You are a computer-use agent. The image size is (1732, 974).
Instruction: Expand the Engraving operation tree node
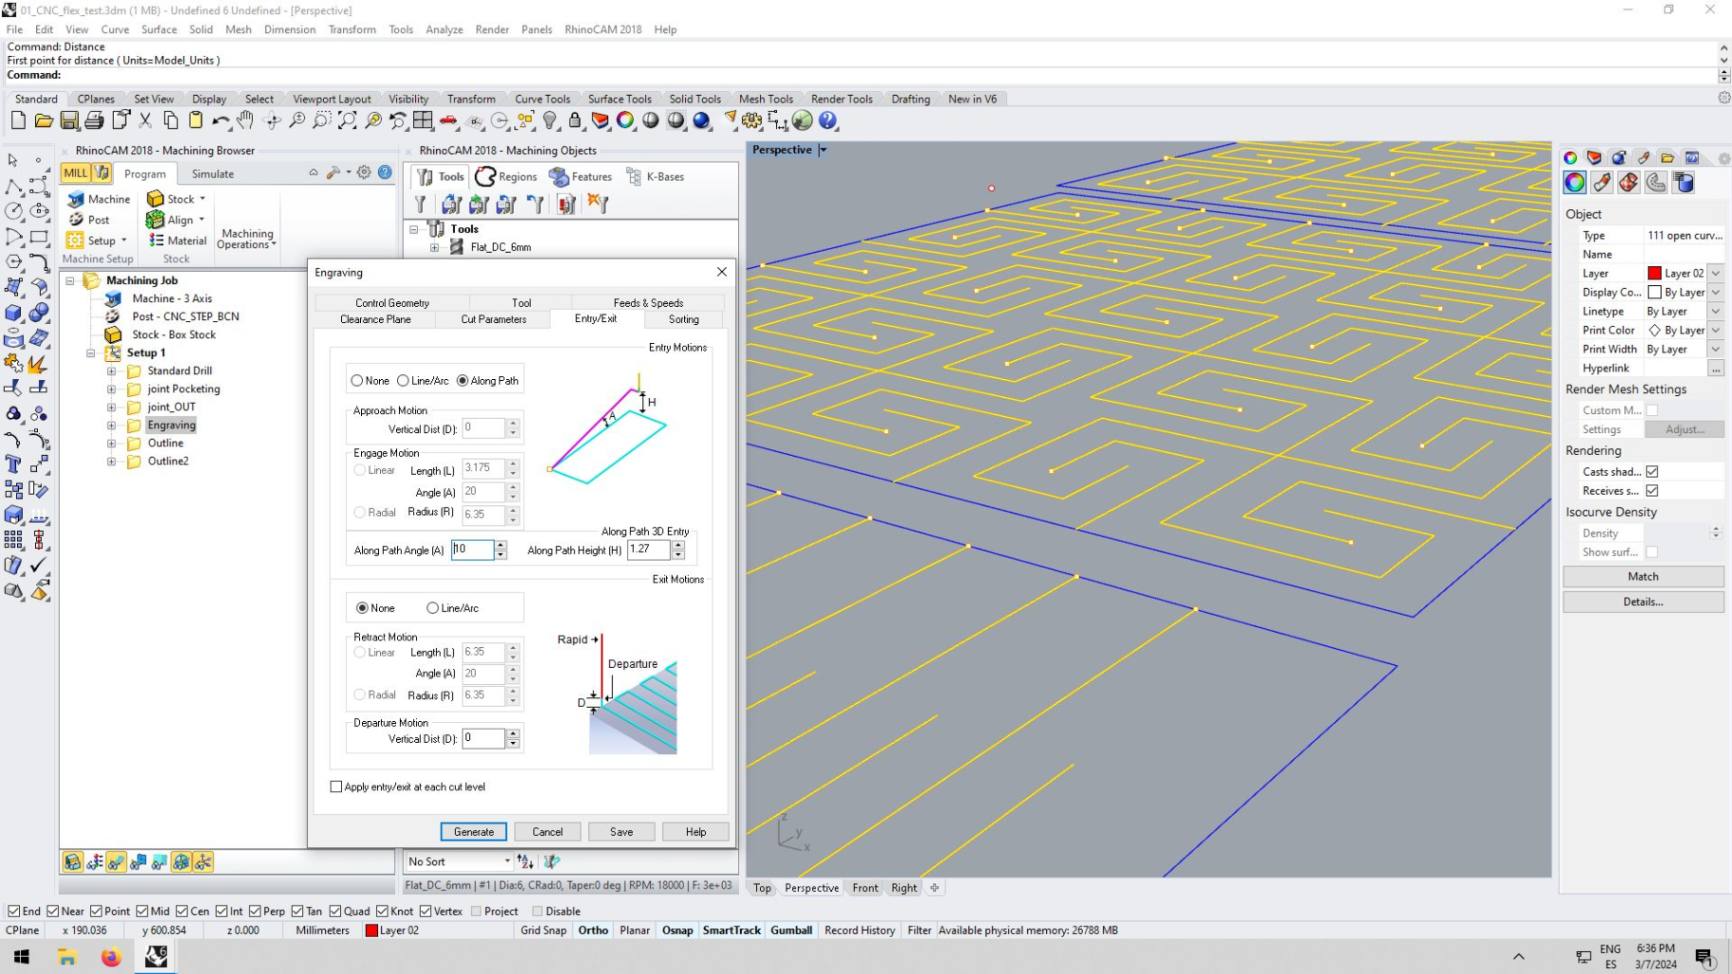(x=112, y=425)
